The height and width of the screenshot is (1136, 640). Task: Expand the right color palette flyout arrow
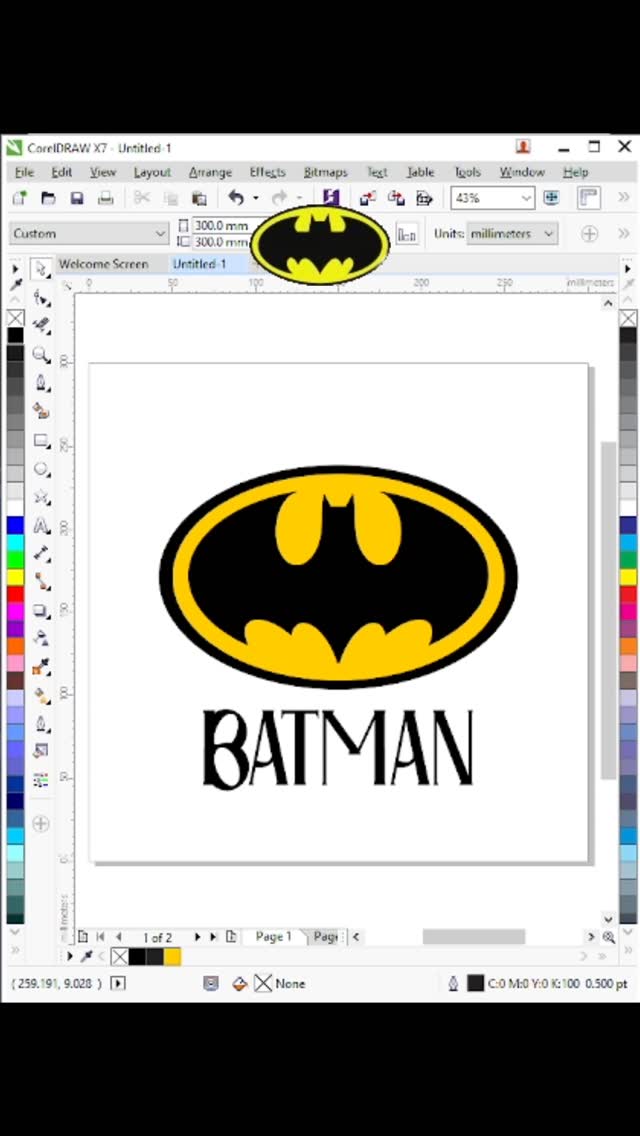[x=628, y=269]
